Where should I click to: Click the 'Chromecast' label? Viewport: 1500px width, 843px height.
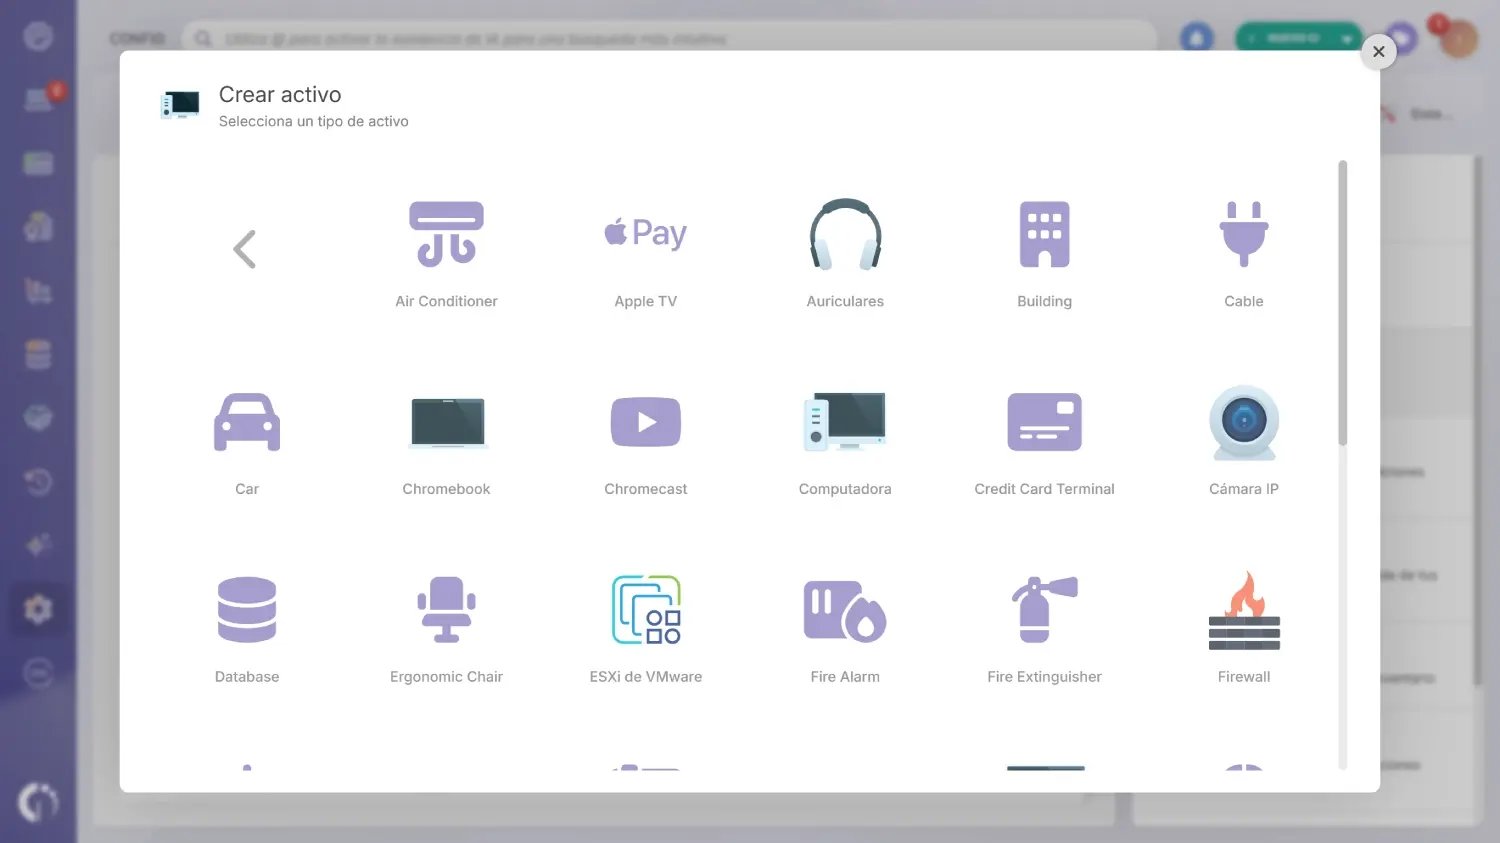646,489
